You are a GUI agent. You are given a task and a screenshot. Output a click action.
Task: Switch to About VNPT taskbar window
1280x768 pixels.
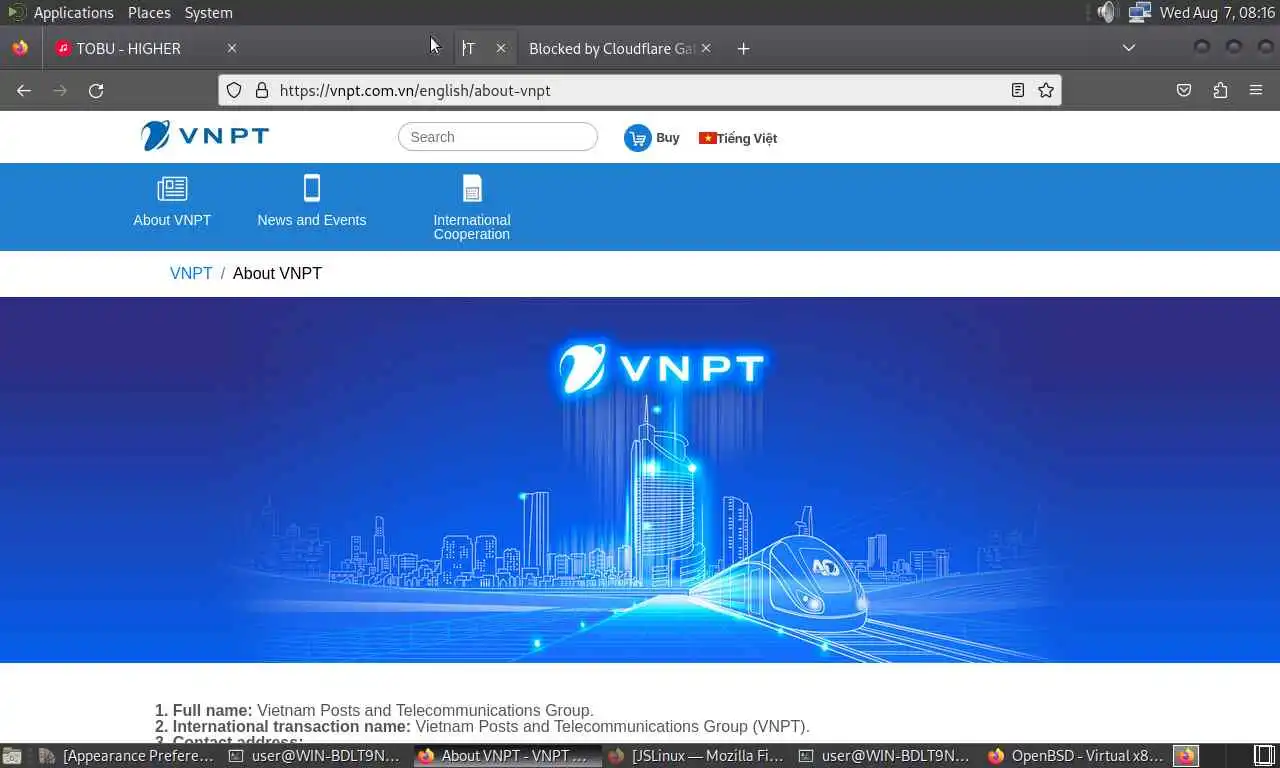click(507, 756)
